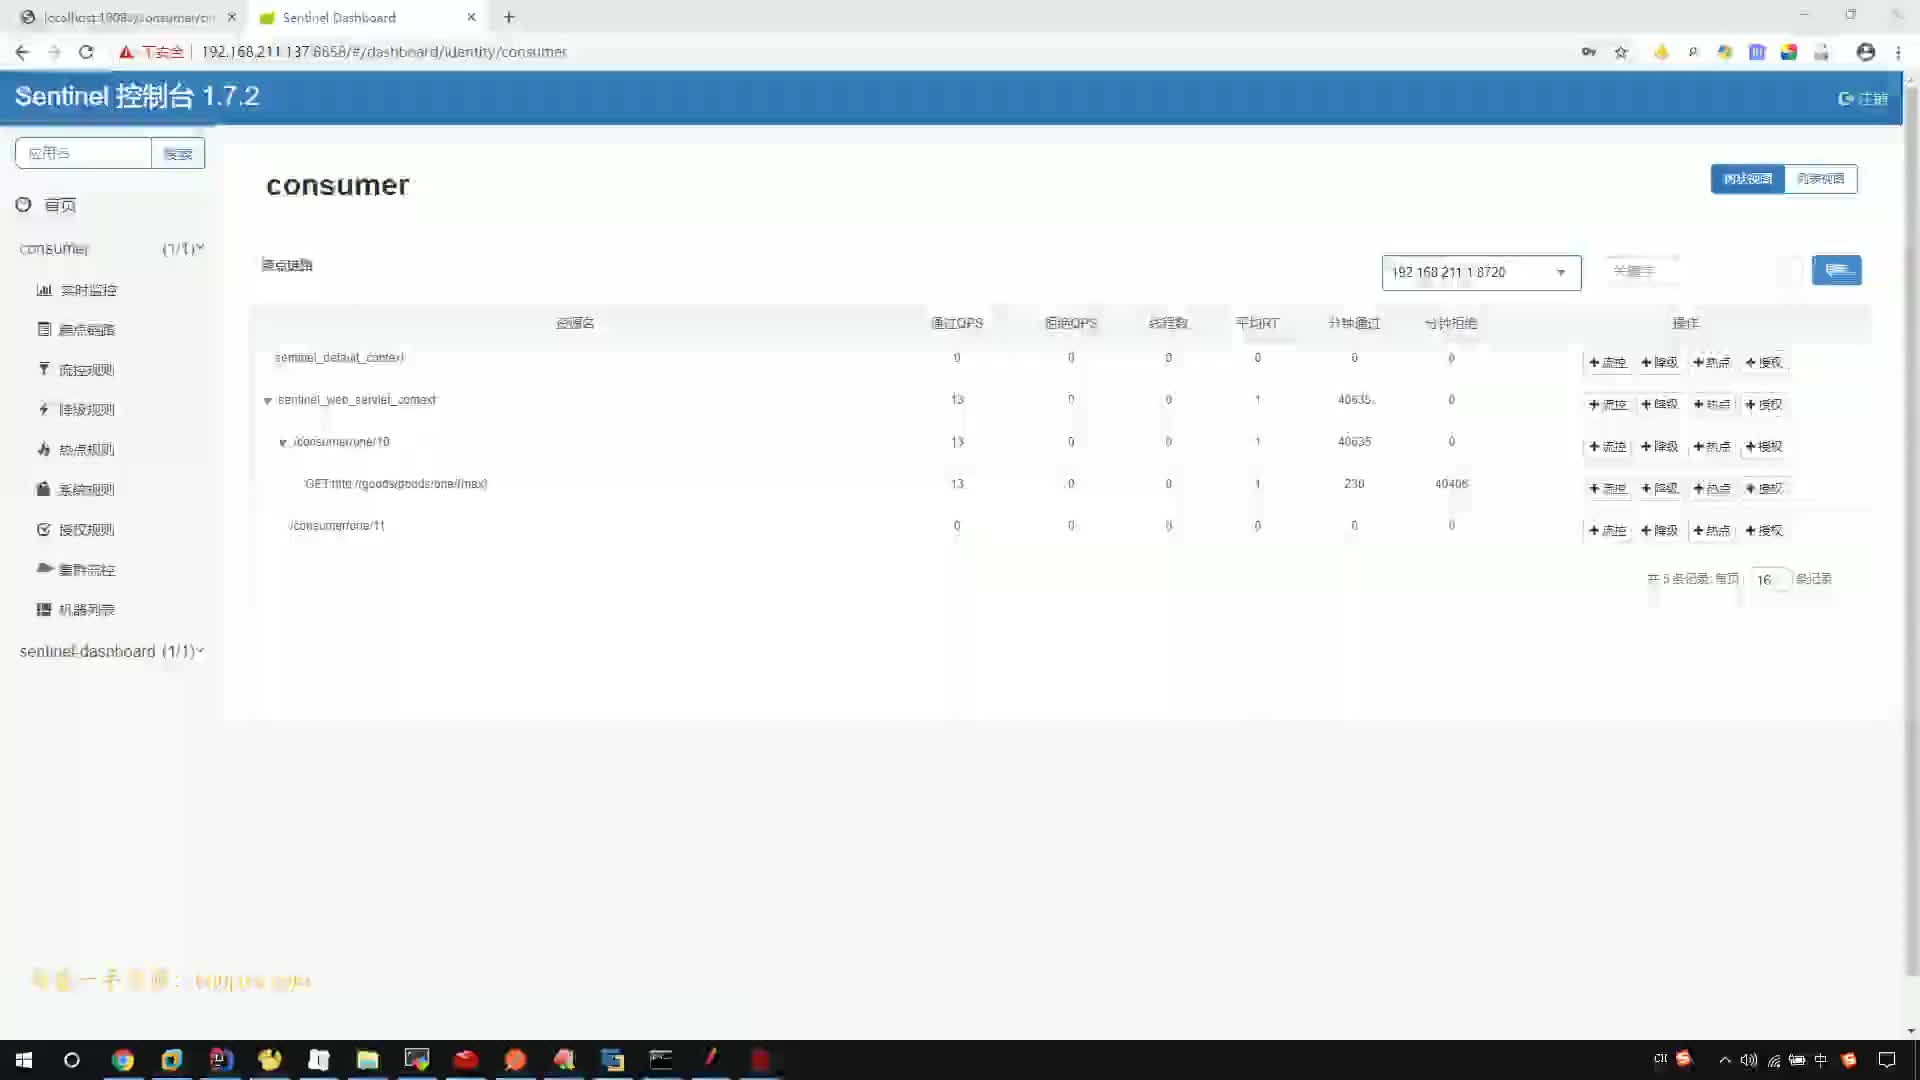Switch to 树状视图 tree view
1920x1080 pixels.
pyautogui.click(x=1747, y=179)
